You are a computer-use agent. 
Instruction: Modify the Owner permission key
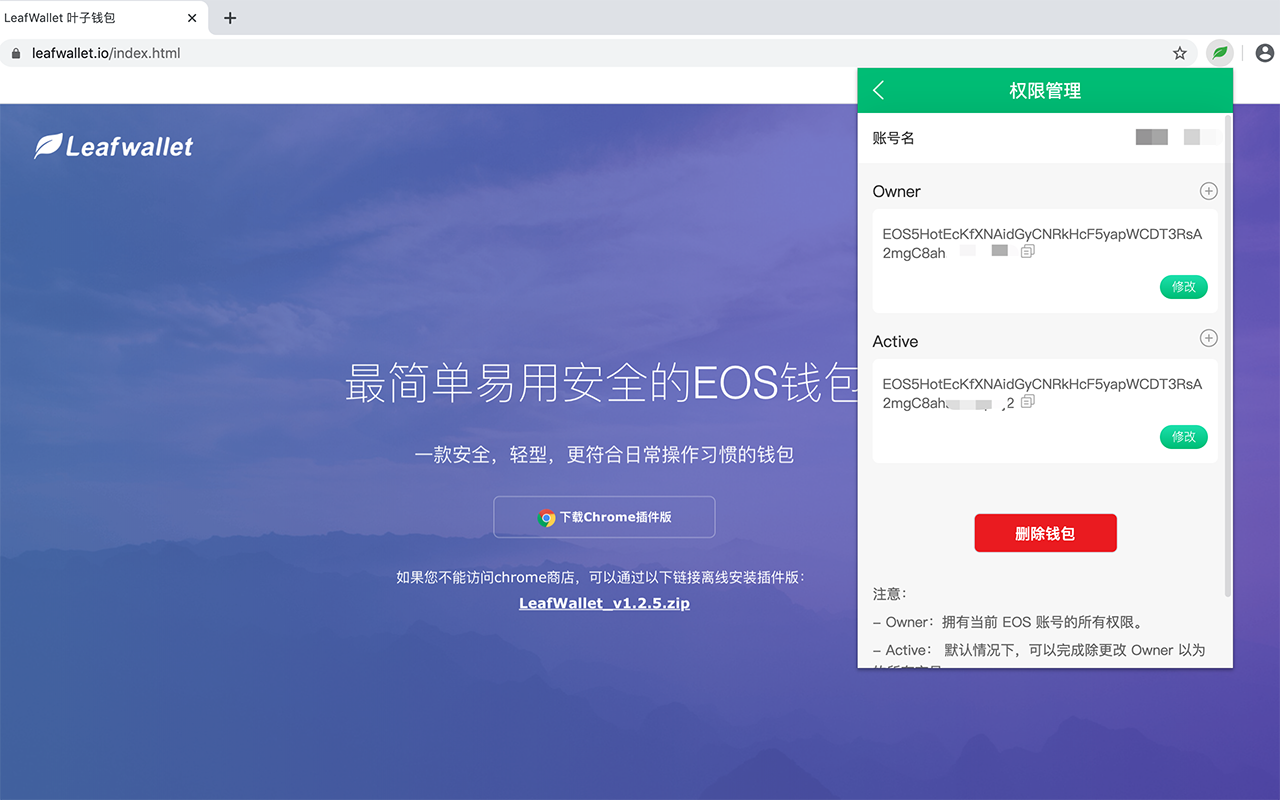pyautogui.click(x=1184, y=287)
